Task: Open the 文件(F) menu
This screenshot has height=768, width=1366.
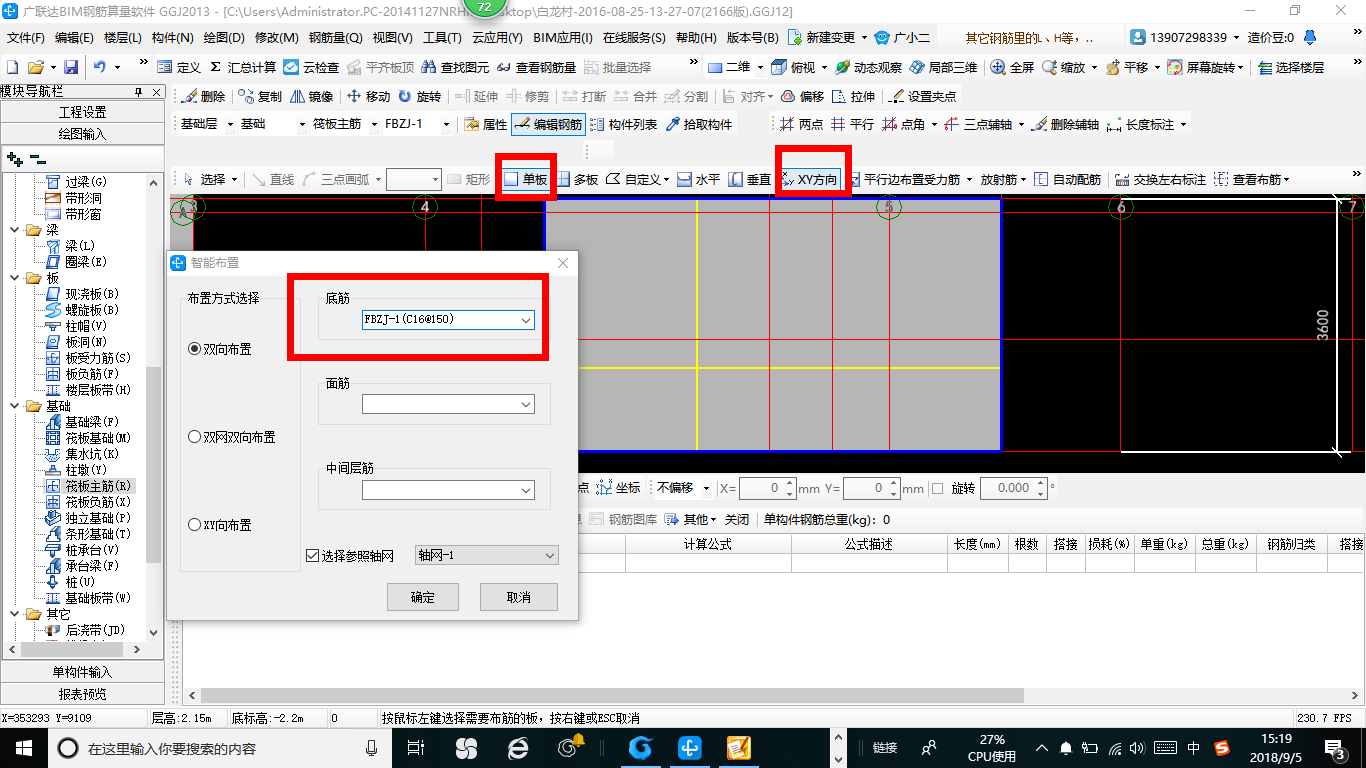Action: coord(26,38)
